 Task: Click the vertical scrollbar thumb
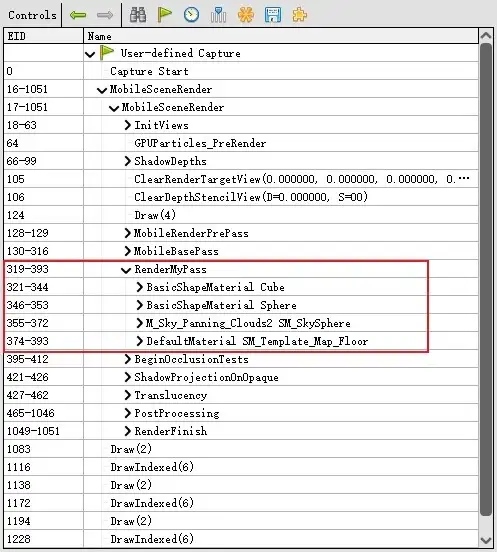pos(486,280)
